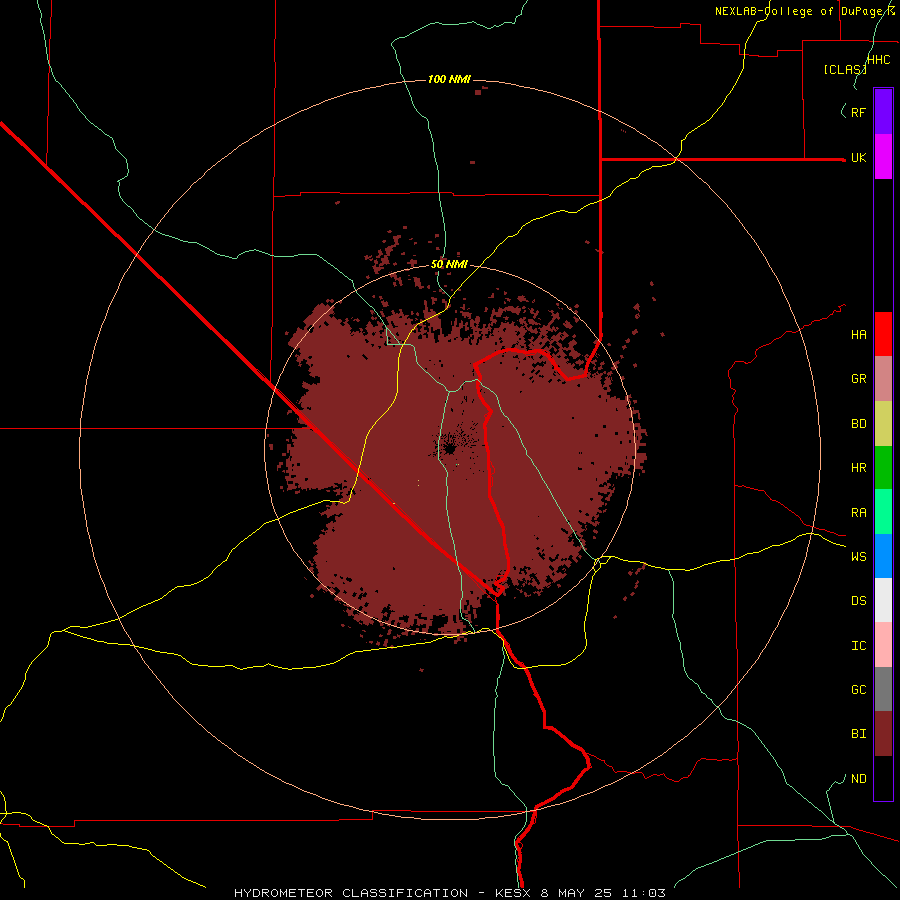
Task: Click the GR legend label
Action: 858,379
